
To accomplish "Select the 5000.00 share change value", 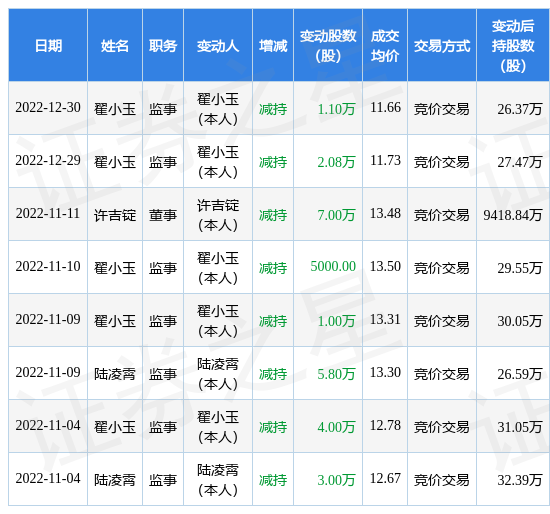I will coord(333,266).
